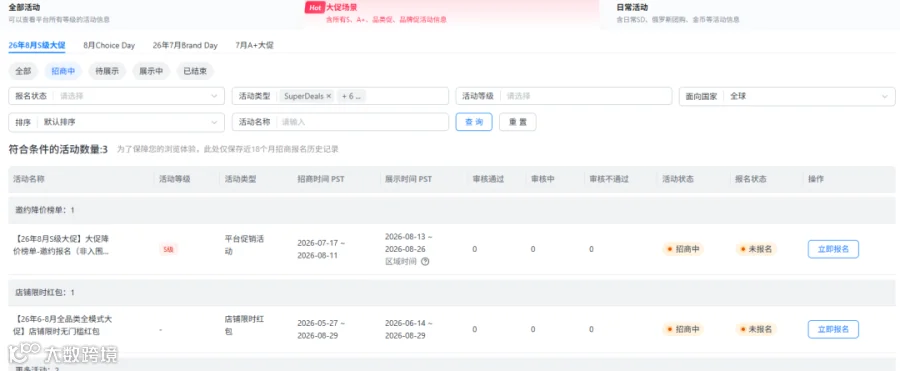The image size is (900, 371).
Task: Open the 大促降价榜单-邀约报名 activity name
Action: coord(61,244)
